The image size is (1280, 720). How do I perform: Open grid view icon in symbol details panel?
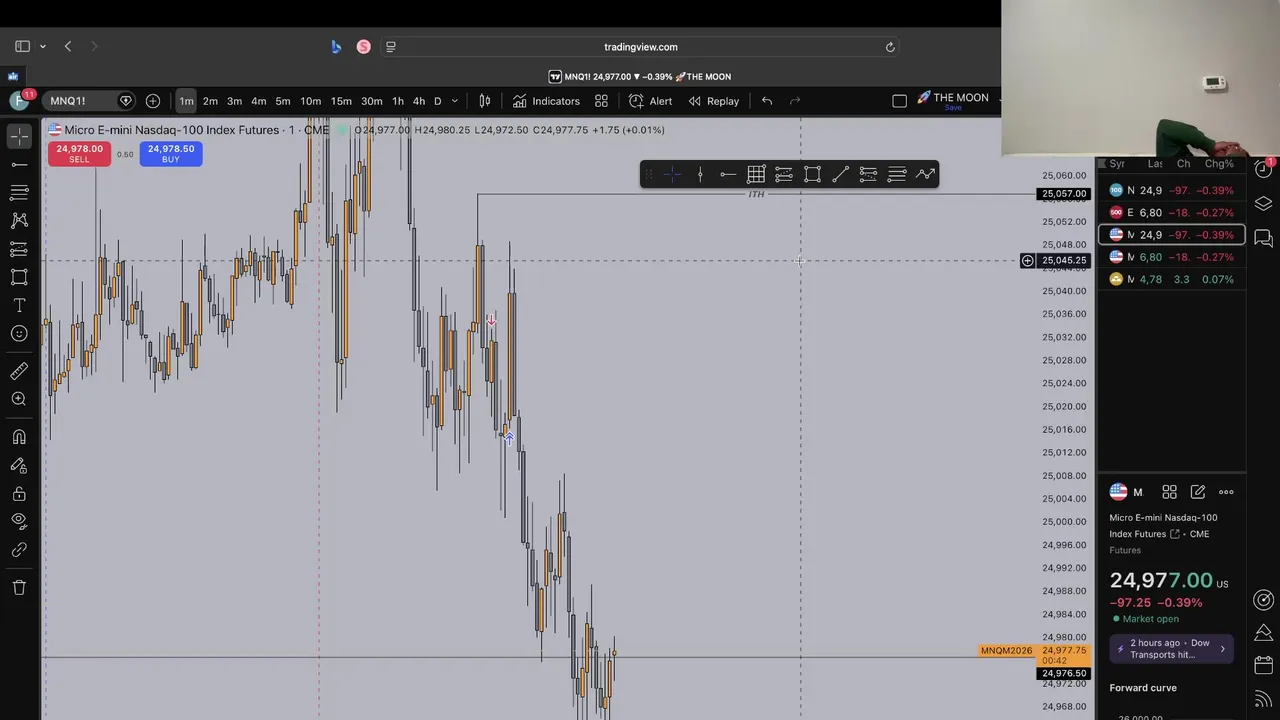pyautogui.click(x=1169, y=492)
